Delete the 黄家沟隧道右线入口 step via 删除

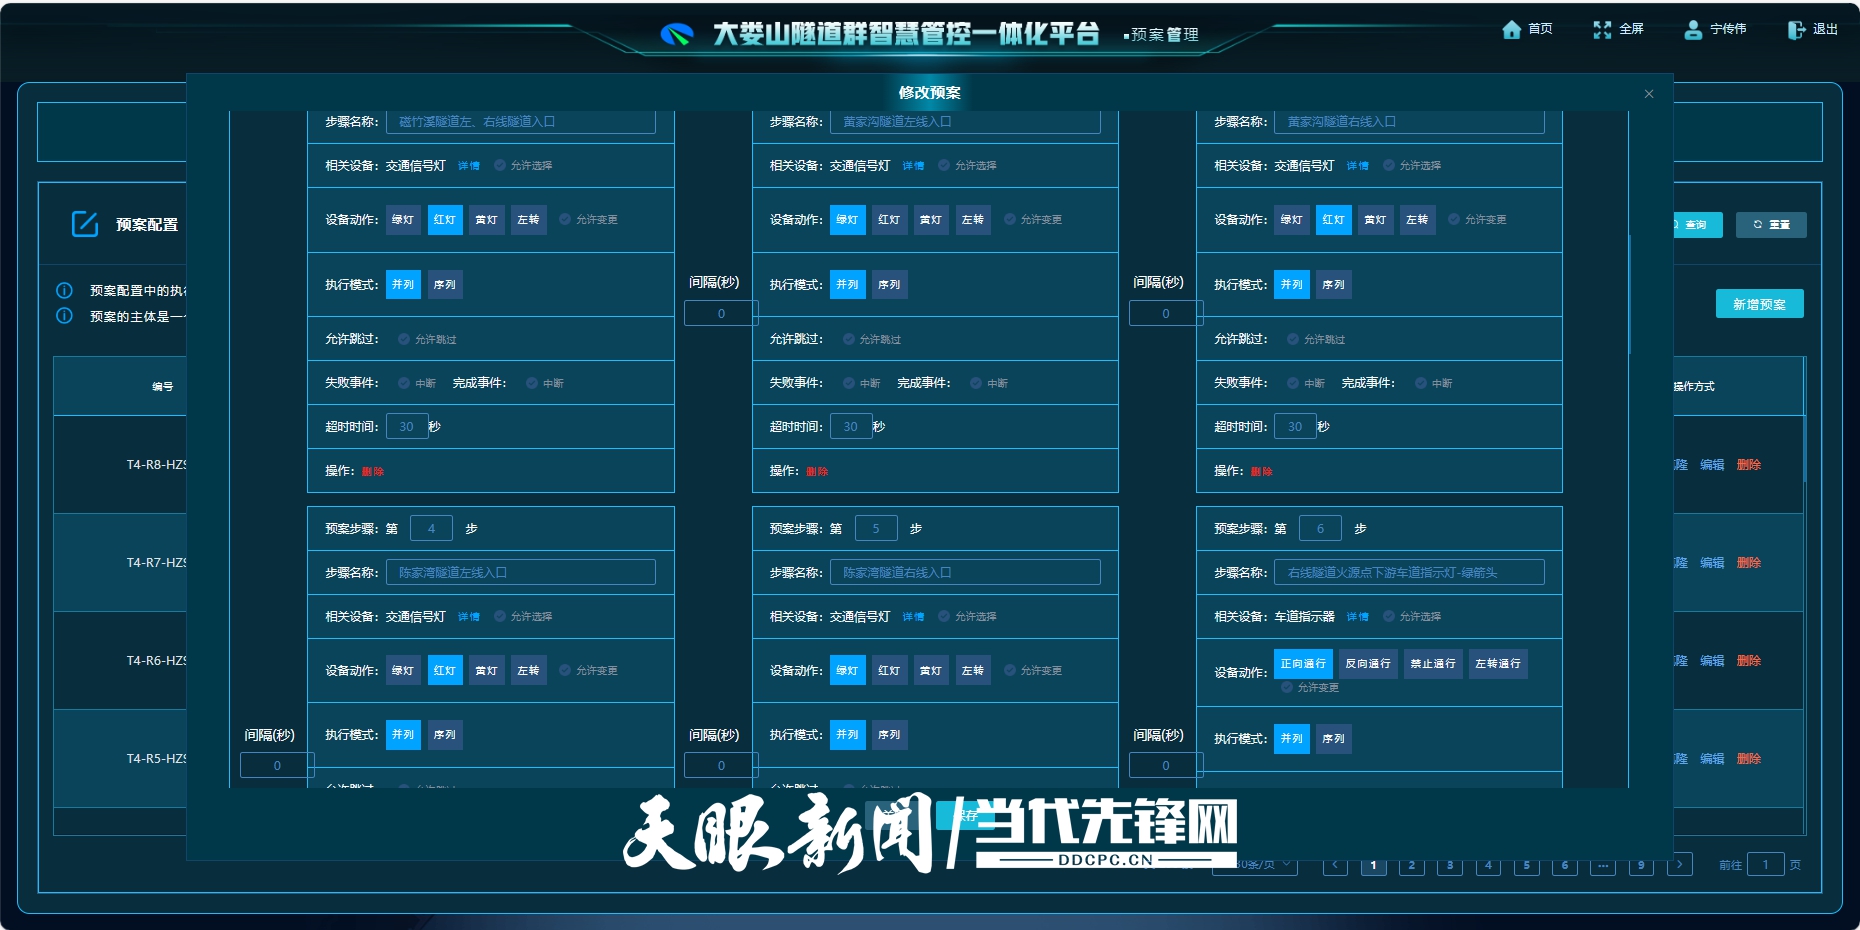pos(1262,471)
